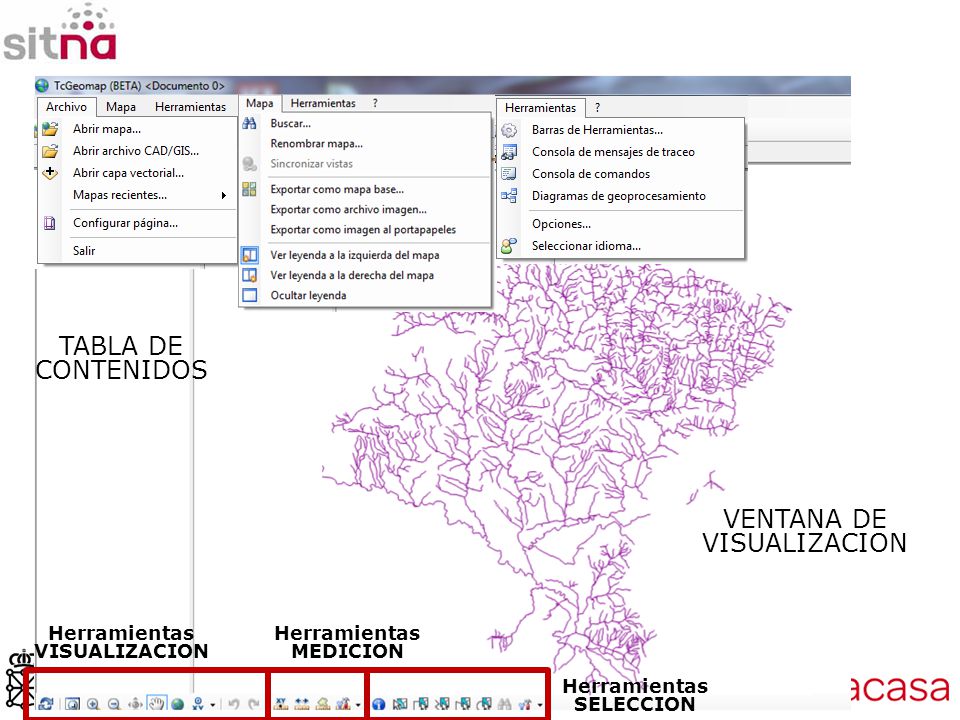Select the zoom window tool

pos(72,704)
